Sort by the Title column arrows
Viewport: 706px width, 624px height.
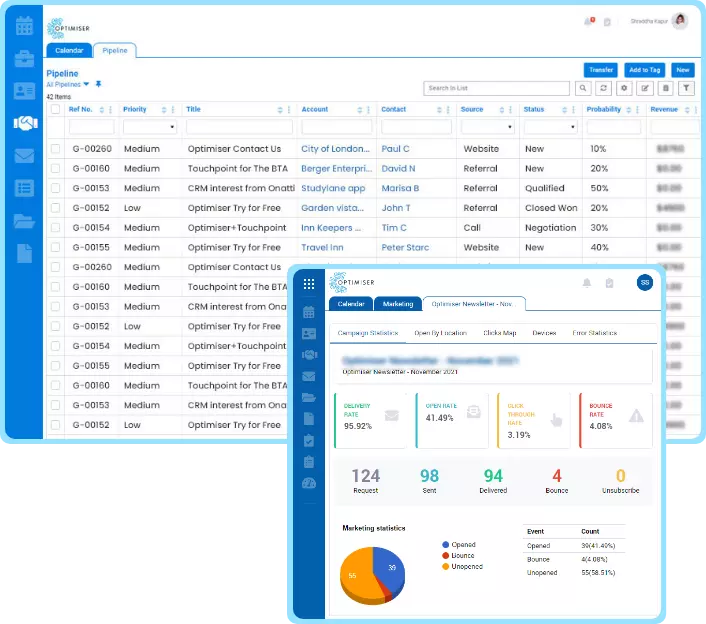(x=280, y=109)
